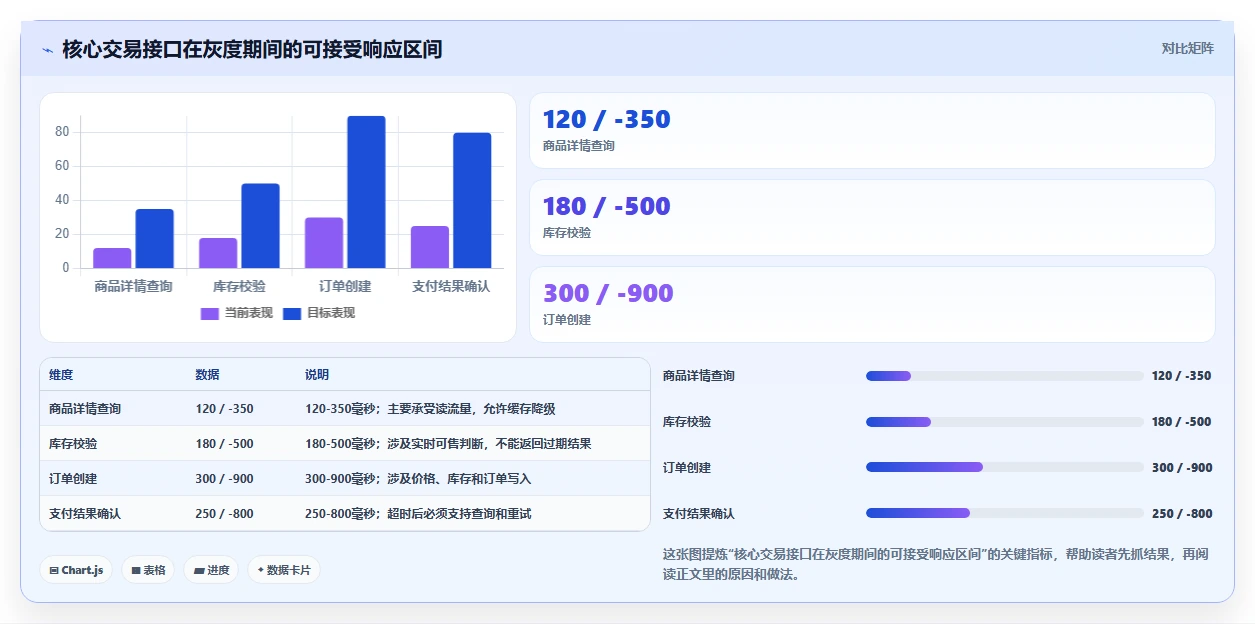The width and height of the screenshot is (1255, 624).
Task: Click the progress bar for 商品详情查询
Action: pyautogui.click(x=1005, y=376)
